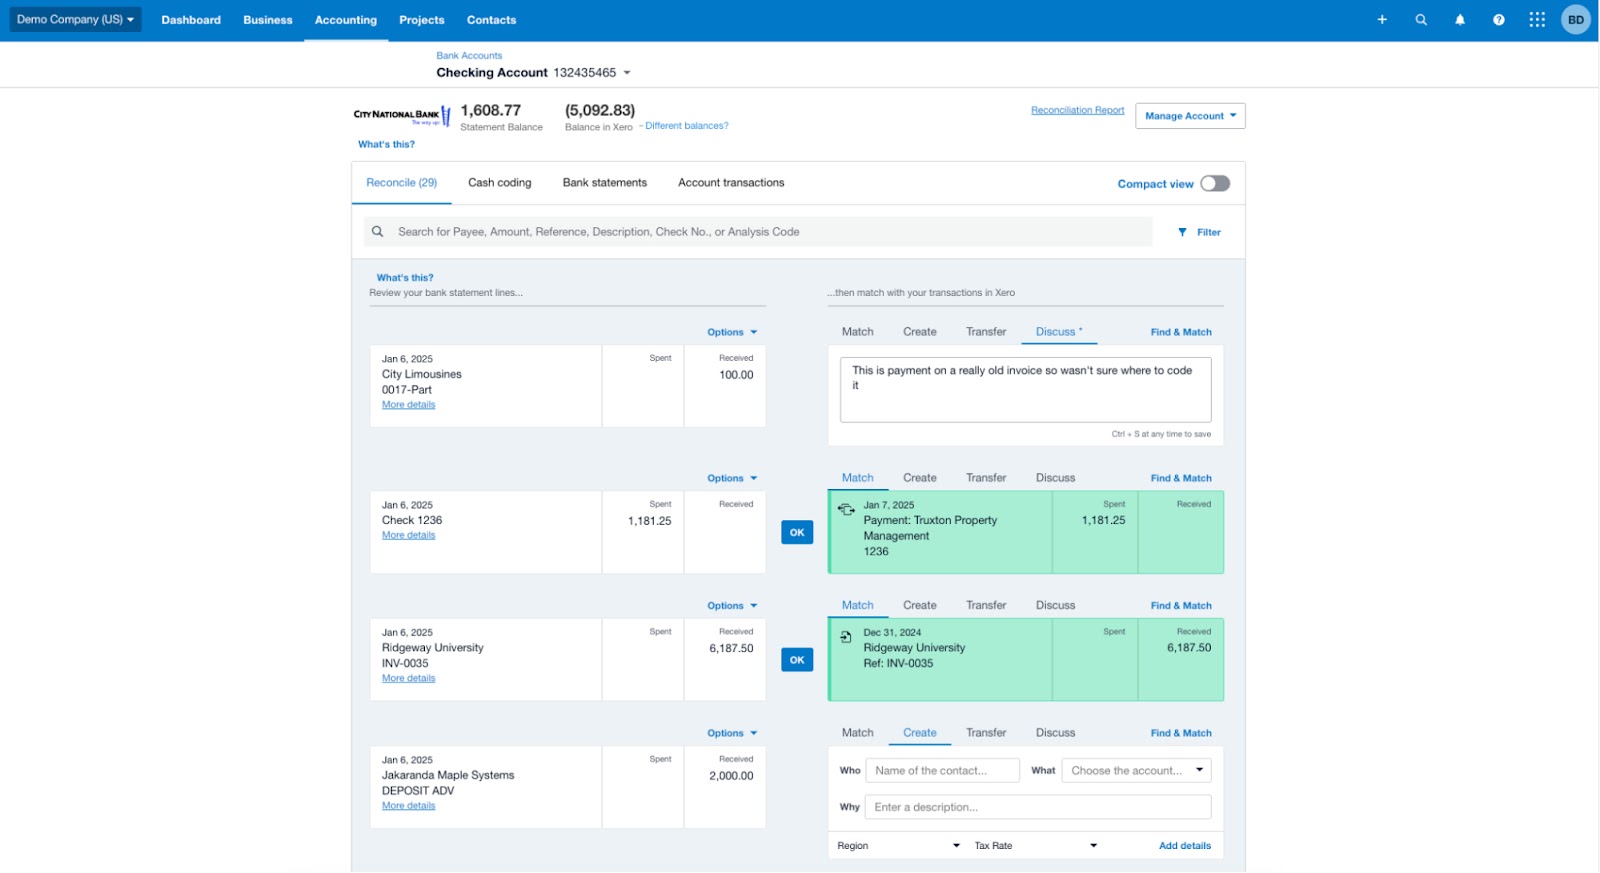Click the Different balances? link

[687, 126]
